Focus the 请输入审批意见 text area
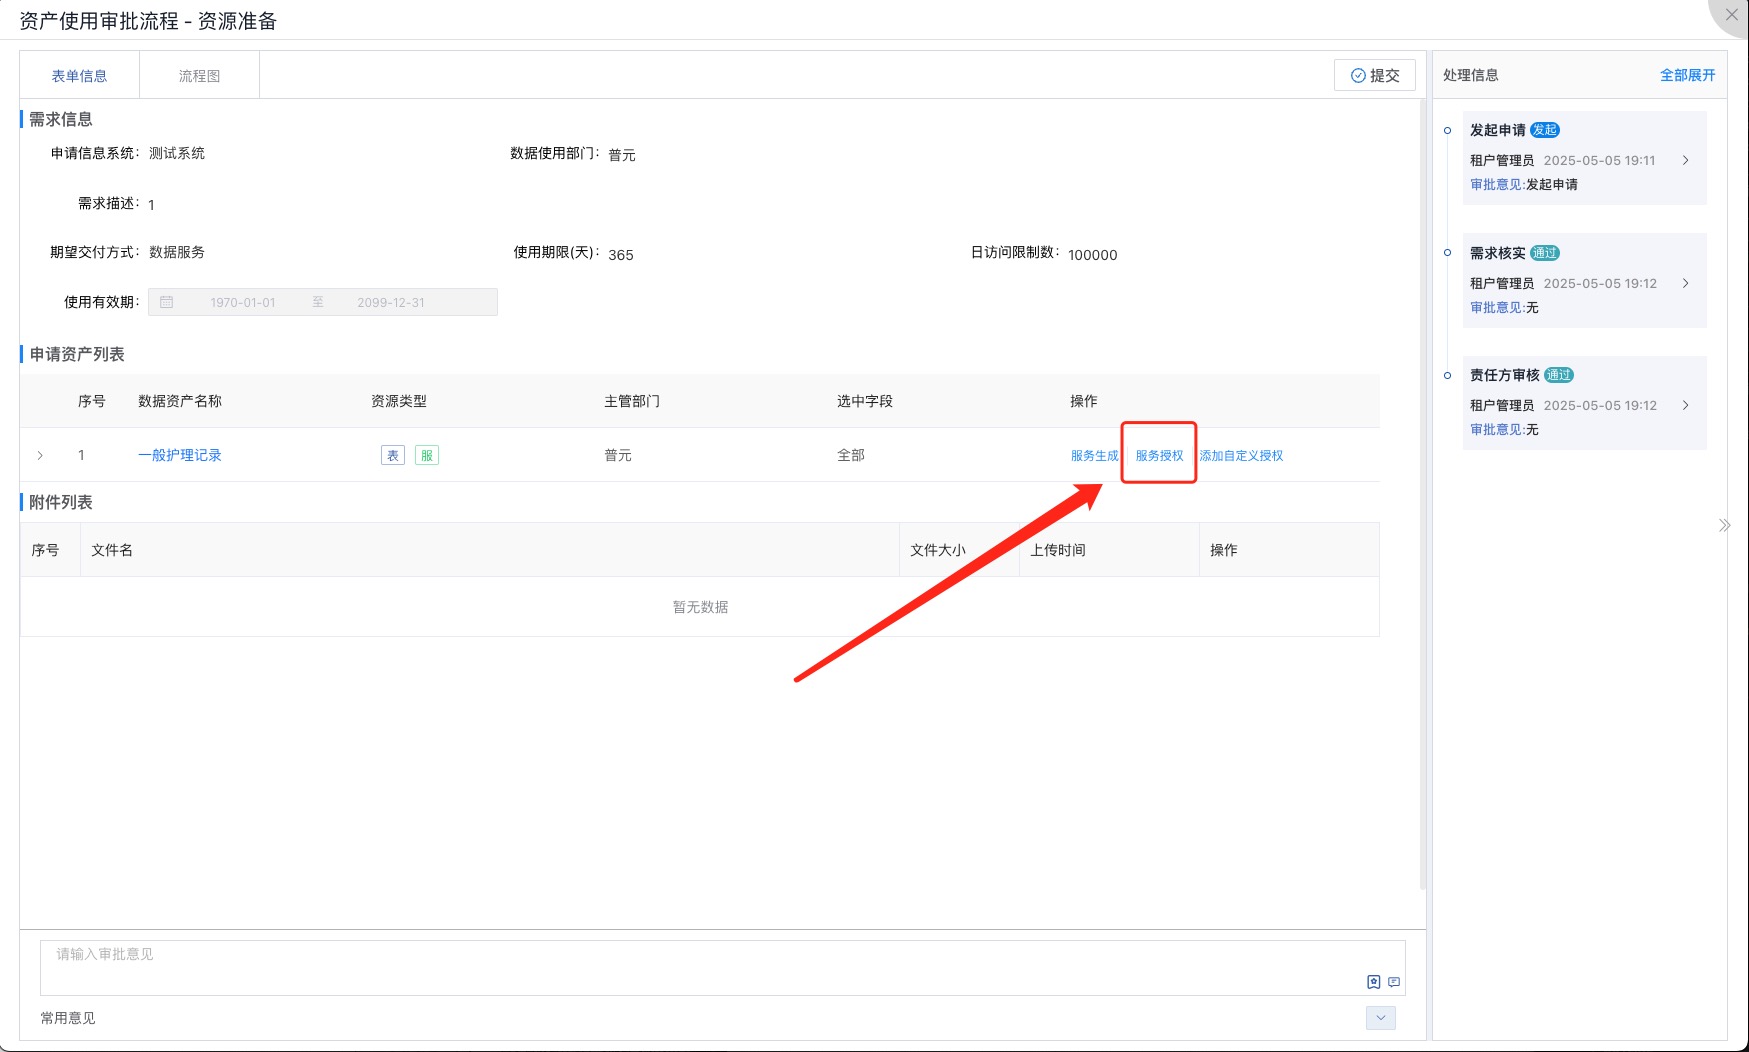This screenshot has width=1749, height=1052. [x=723, y=967]
